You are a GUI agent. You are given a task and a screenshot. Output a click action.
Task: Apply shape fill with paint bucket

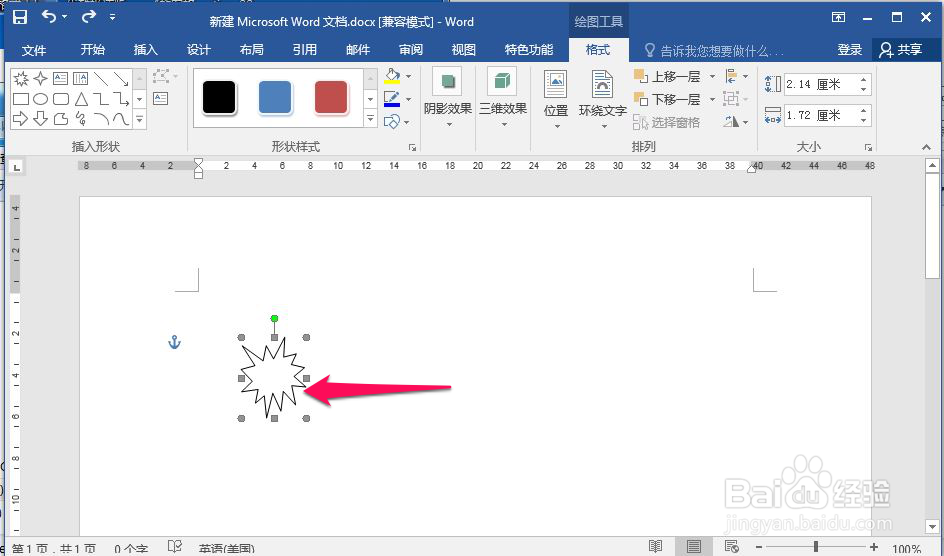click(x=392, y=76)
